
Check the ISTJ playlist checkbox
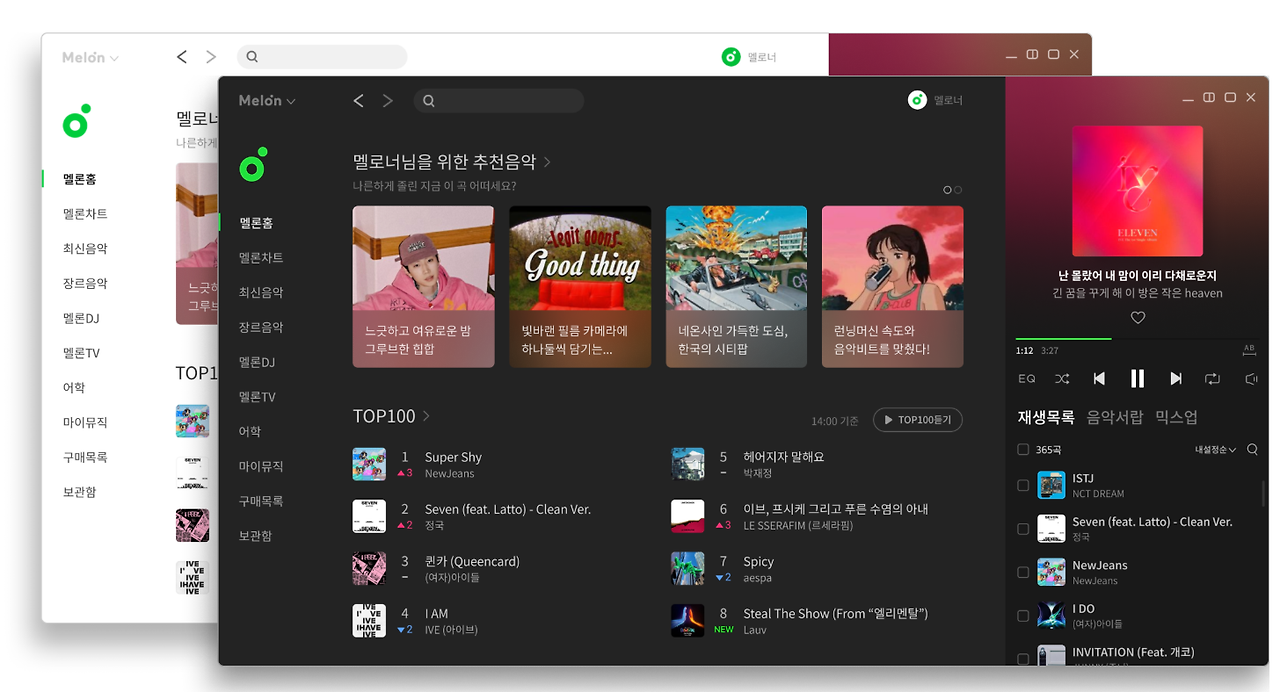tap(1023, 485)
